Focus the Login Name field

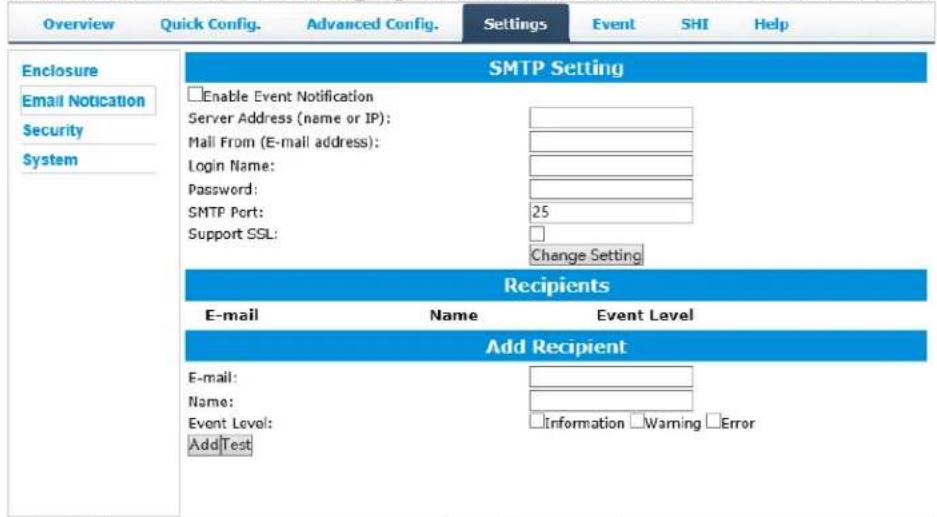tap(611, 166)
